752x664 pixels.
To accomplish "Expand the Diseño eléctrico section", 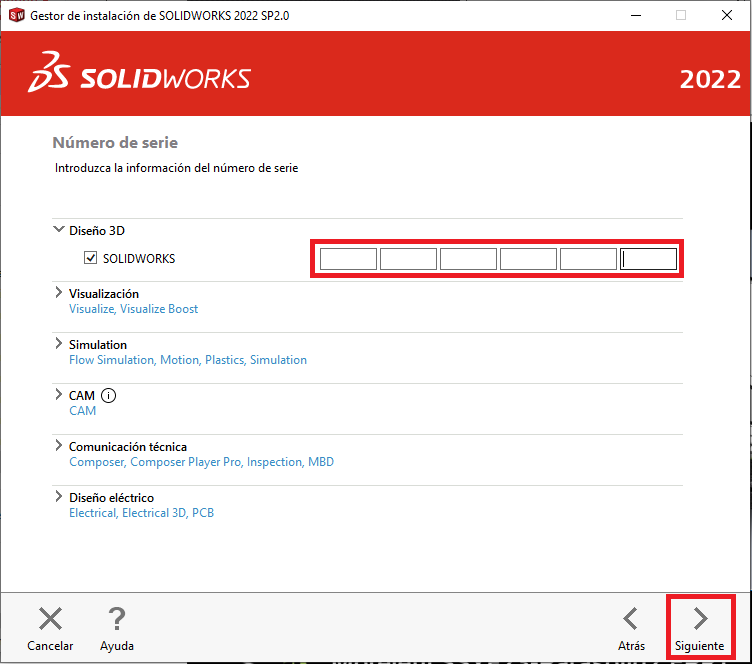I will 59,496.
